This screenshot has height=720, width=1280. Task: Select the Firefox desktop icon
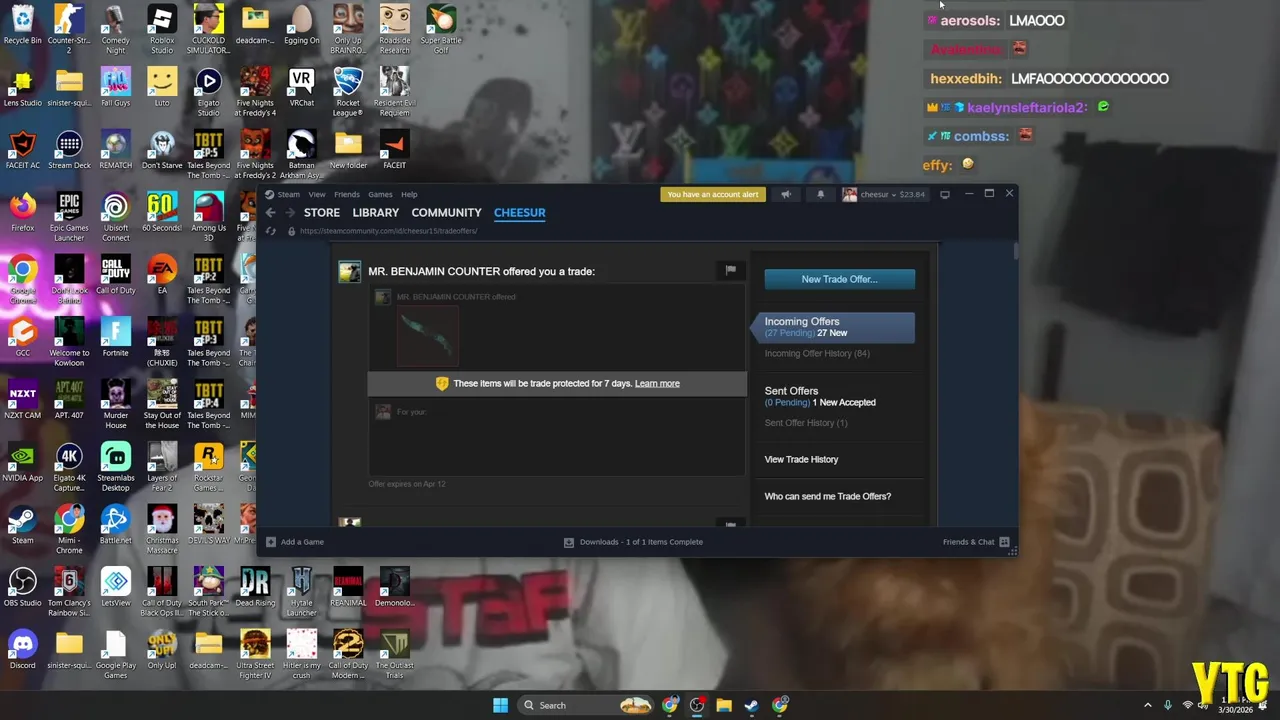[x=22, y=213]
